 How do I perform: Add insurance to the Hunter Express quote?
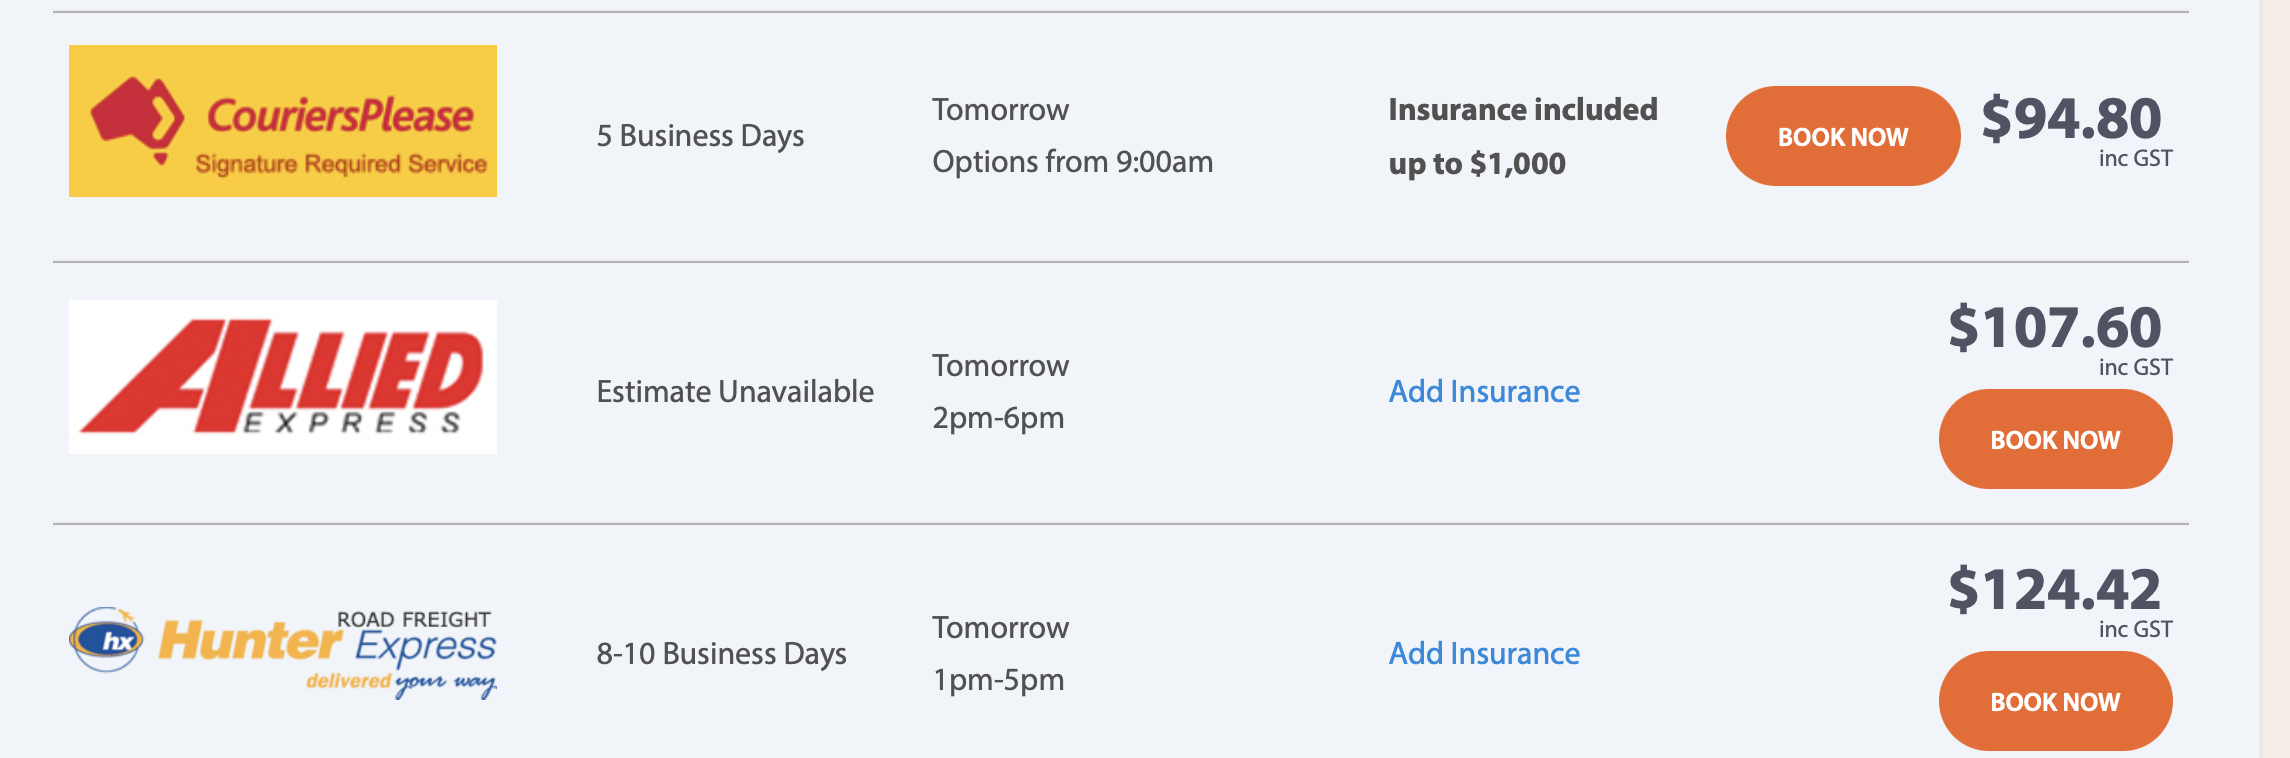coord(1484,653)
